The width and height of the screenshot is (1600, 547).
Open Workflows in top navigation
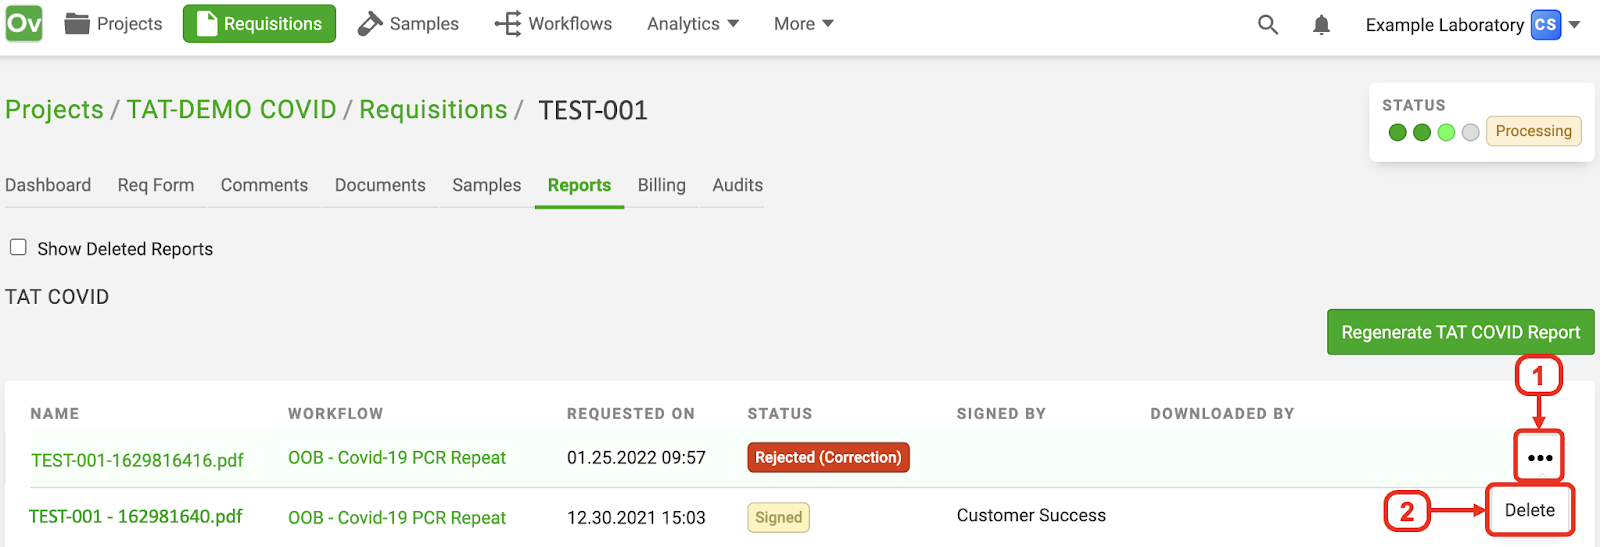tap(553, 24)
